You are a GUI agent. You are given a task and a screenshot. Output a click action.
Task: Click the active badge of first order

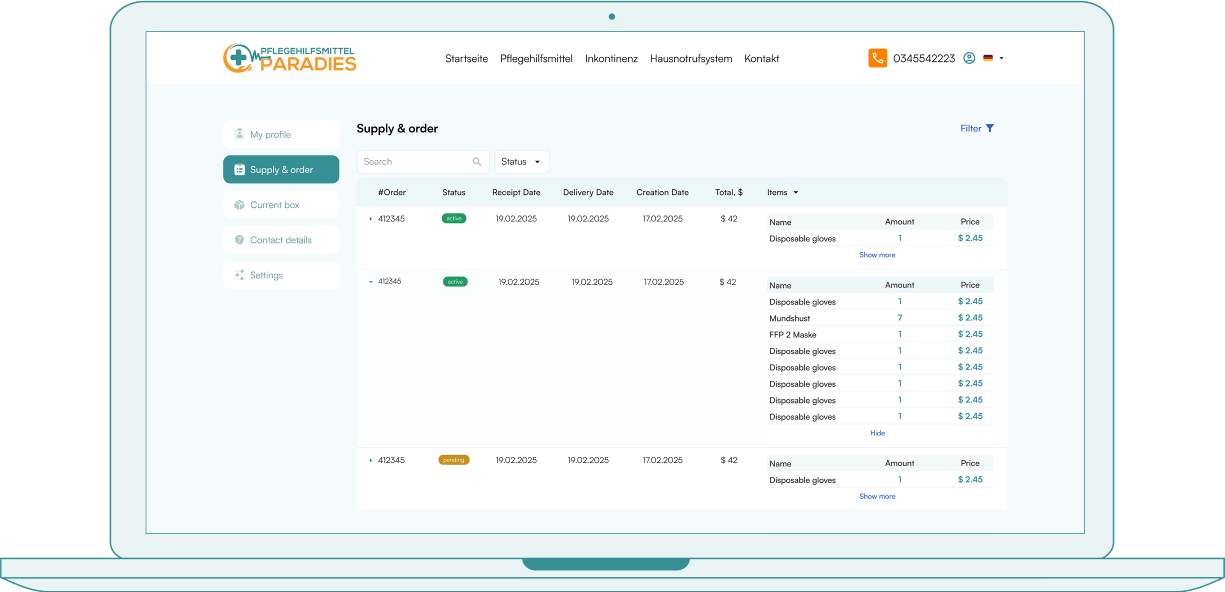[x=454, y=218]
